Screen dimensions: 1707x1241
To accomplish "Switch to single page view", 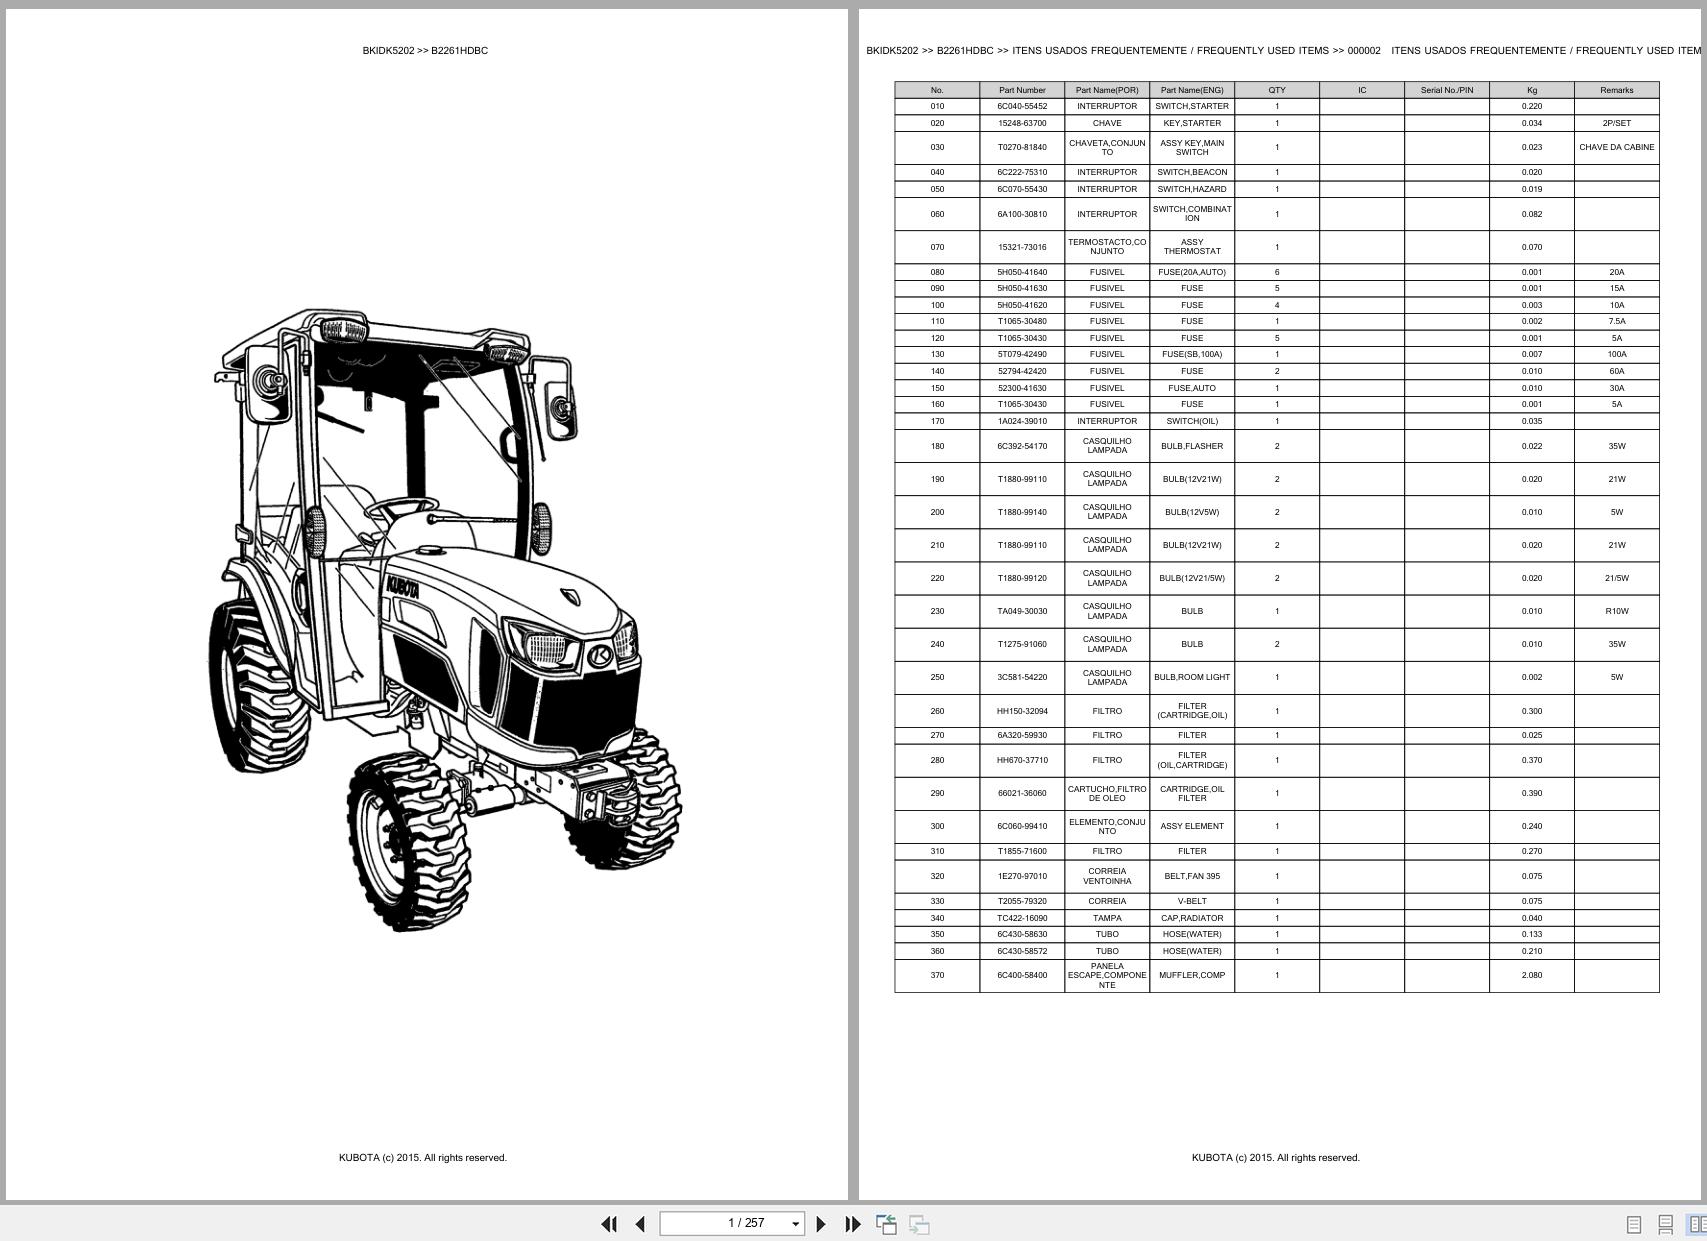I will (x=1634, y=1224).
